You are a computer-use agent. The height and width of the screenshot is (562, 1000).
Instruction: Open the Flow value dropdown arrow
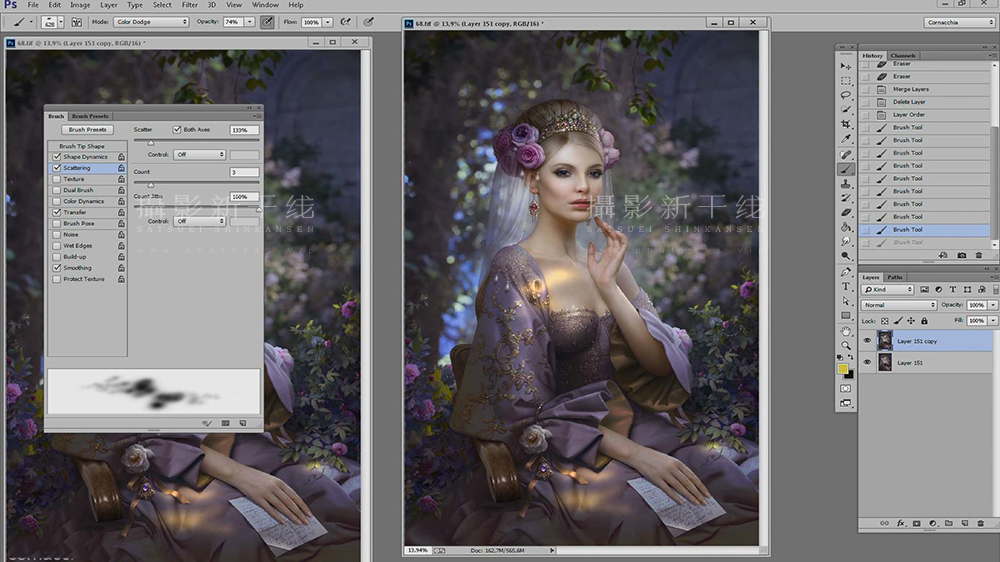328,22
